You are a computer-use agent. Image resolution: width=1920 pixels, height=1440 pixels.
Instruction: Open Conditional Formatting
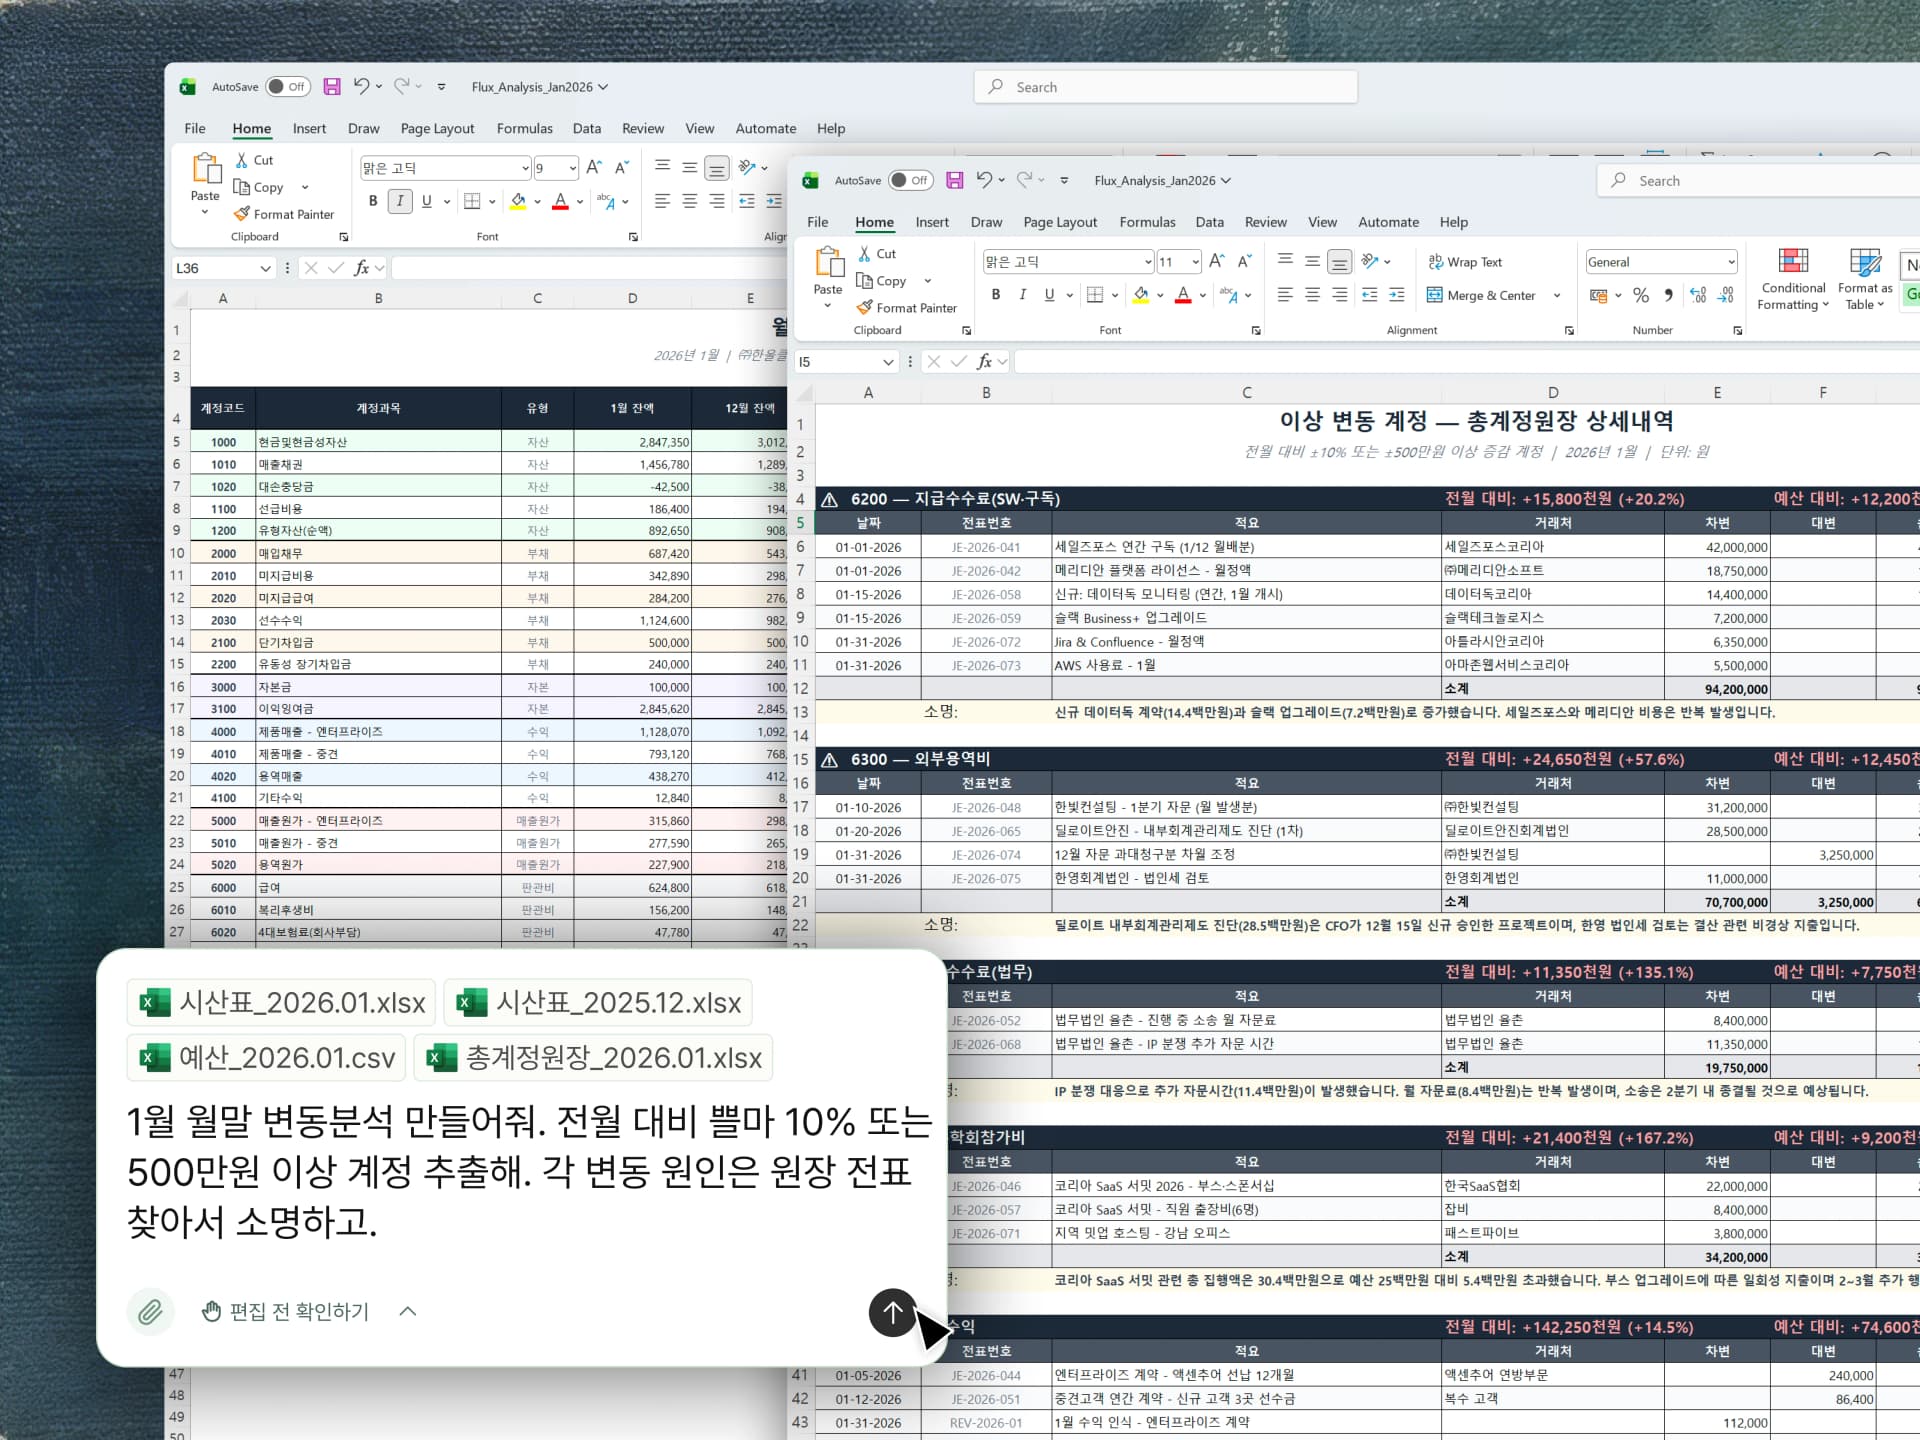(1793, 280)
